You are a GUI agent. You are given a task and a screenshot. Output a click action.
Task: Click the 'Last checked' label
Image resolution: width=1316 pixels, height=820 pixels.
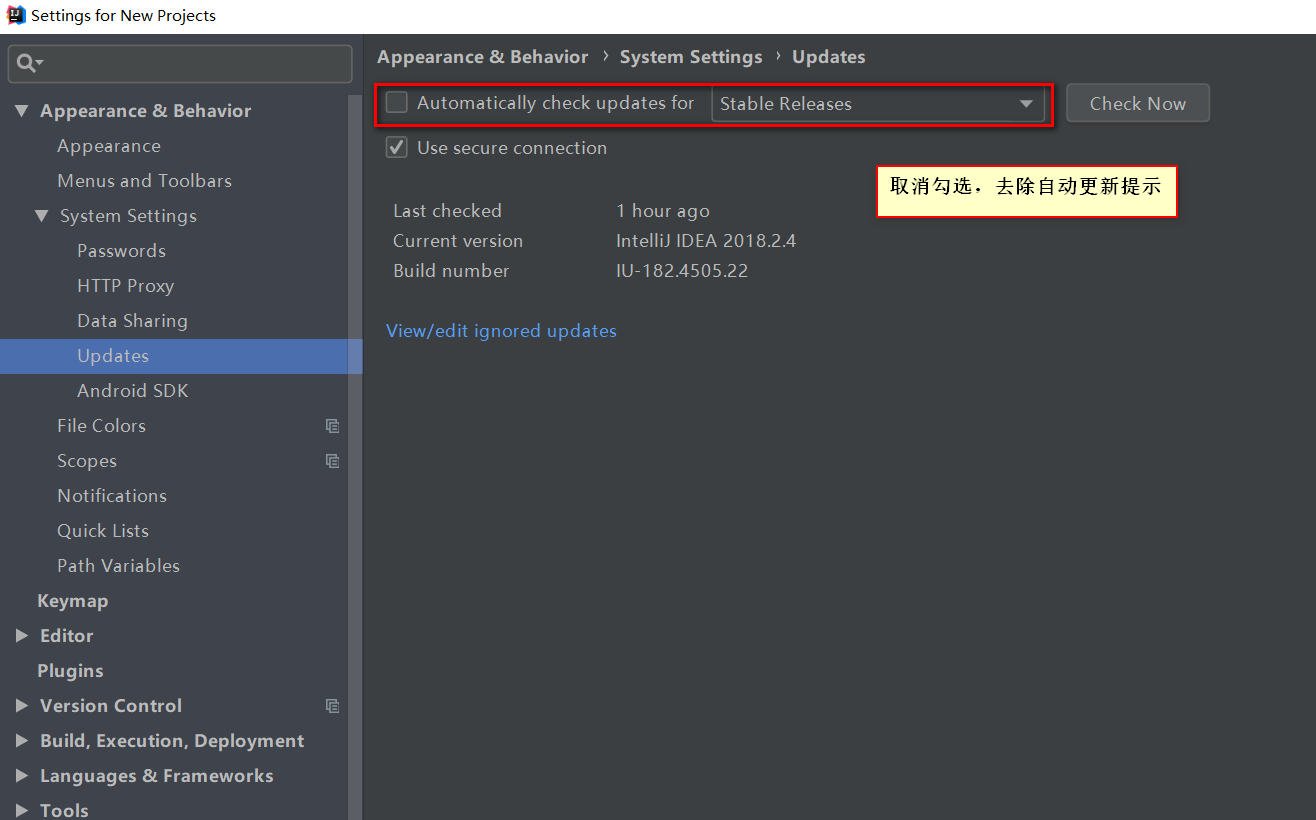[447, 211]
